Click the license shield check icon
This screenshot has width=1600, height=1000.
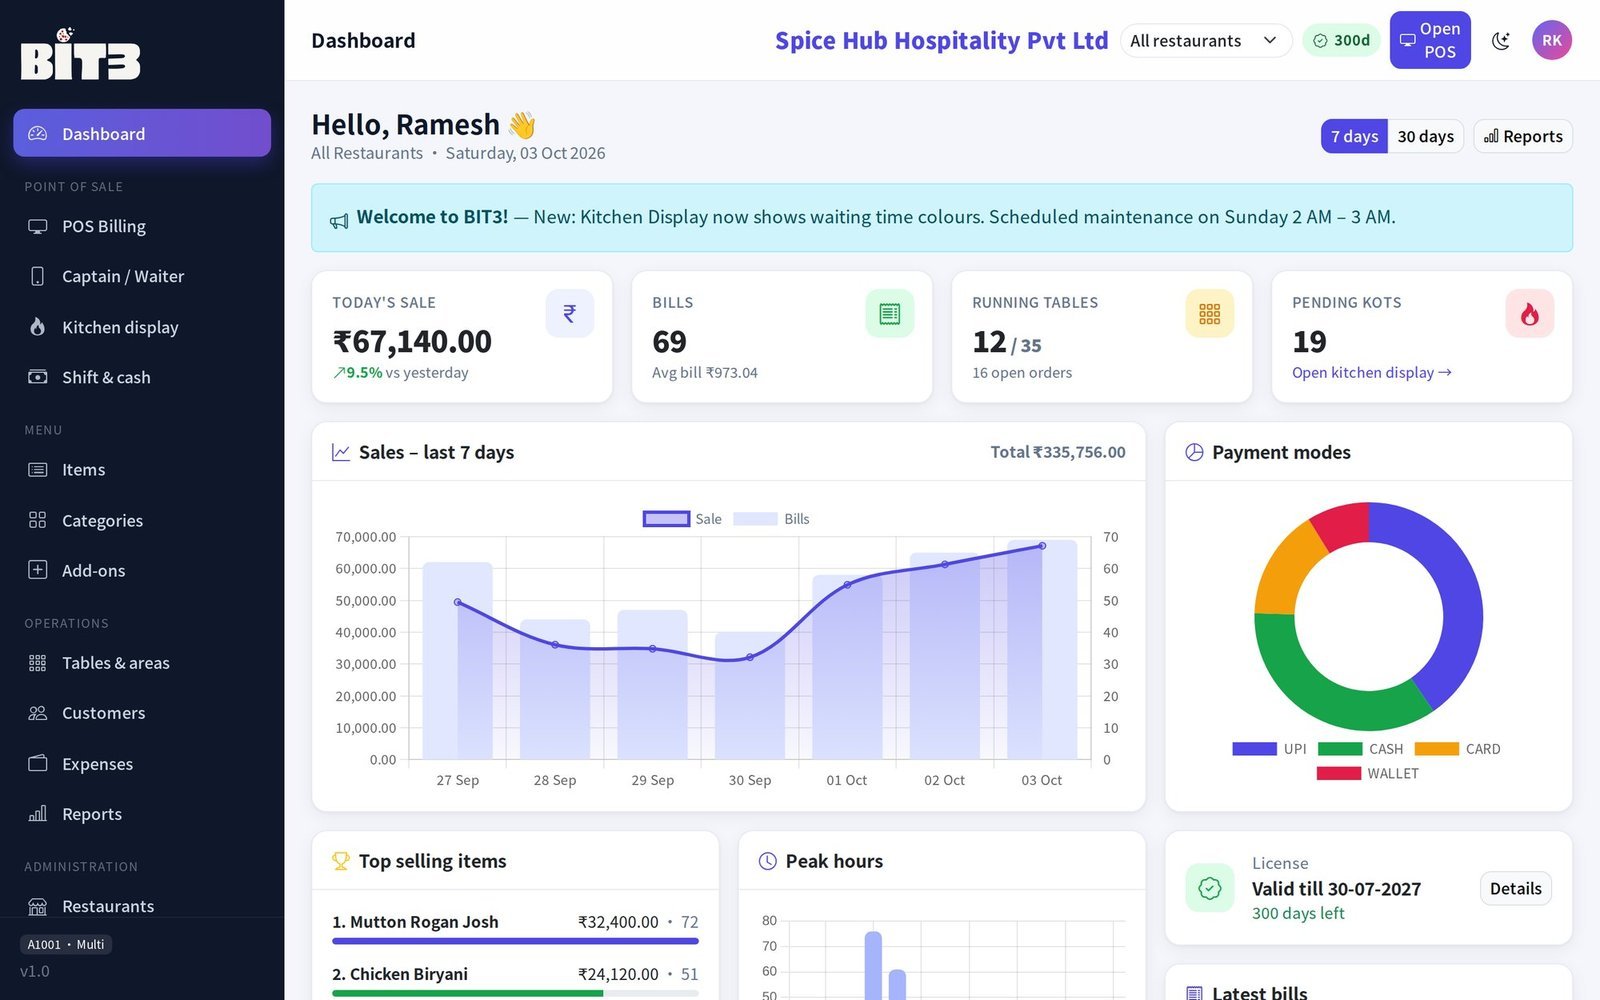[x=1210, y=888]
